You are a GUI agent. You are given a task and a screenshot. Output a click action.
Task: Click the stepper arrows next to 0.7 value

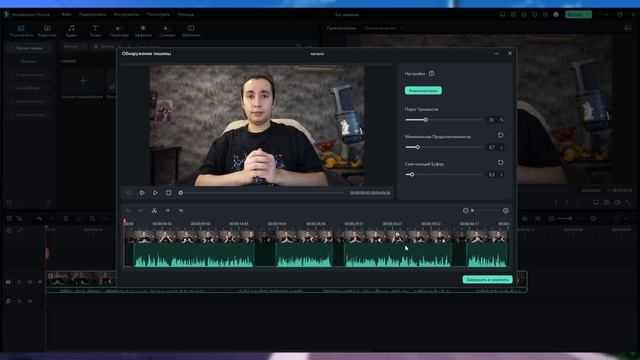502,147
